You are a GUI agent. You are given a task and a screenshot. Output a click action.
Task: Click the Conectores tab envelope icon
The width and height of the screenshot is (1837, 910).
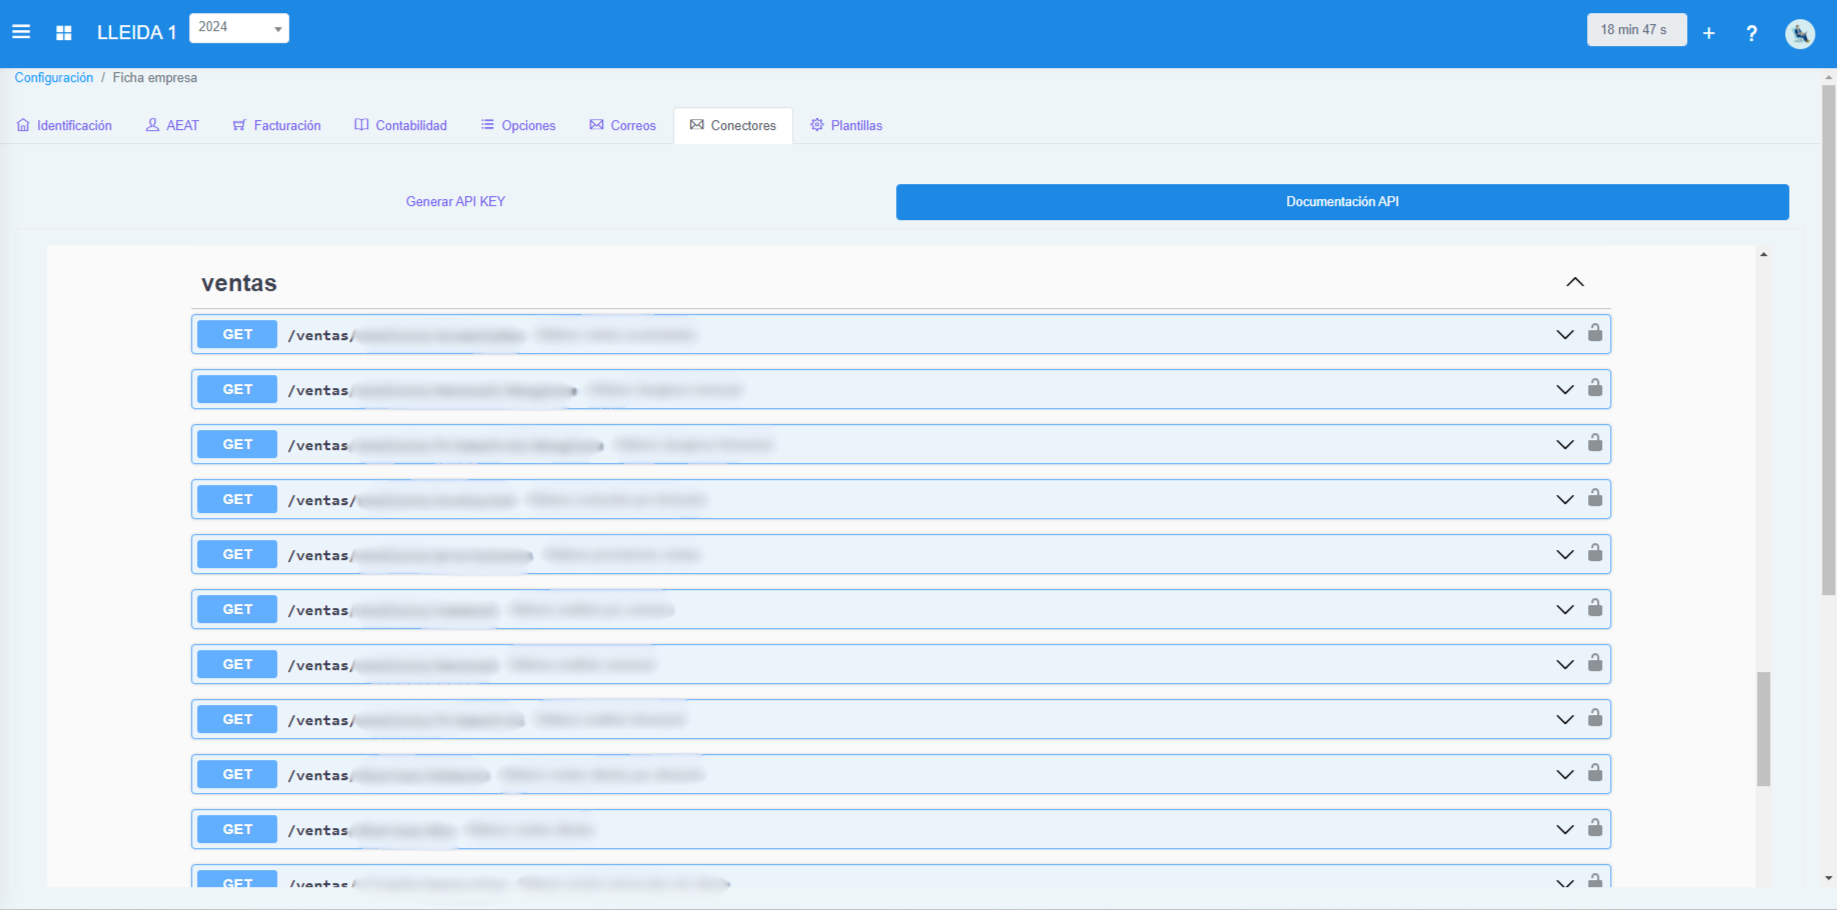tap(696, 125)
